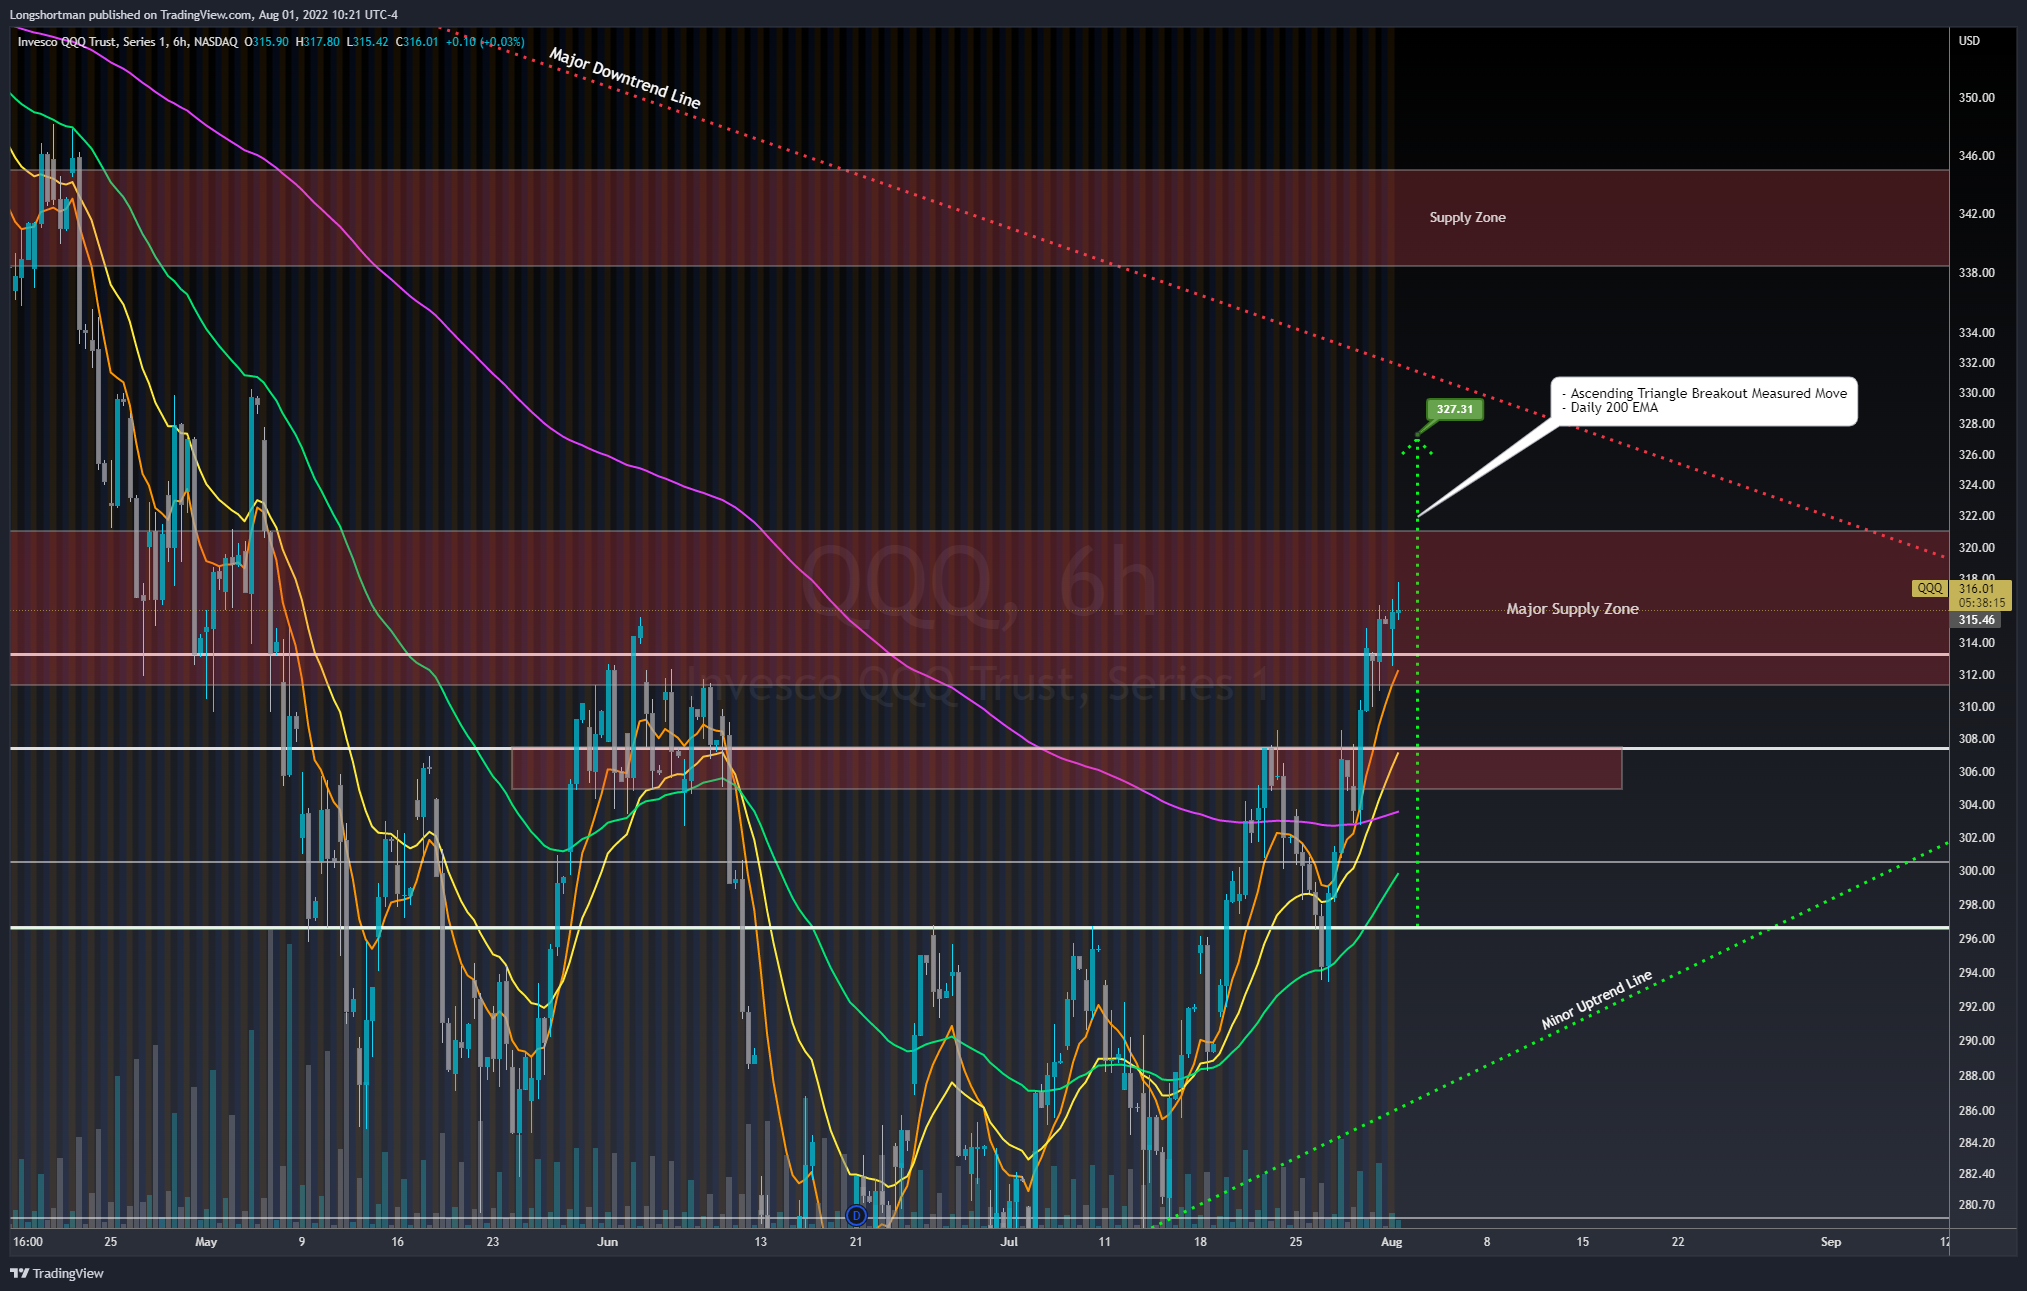Image resolution: width=2027 pixels, height=1291 pixels.
Task: Click the upper Supply Zone label
Action: click(x=1467, y=217)
